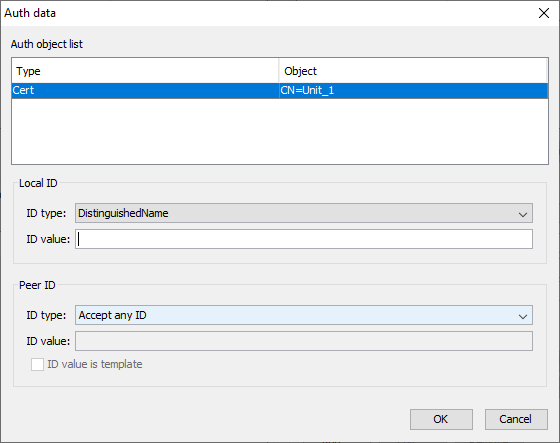Click the 'ID value is template' label text

[x=95, y=364]
